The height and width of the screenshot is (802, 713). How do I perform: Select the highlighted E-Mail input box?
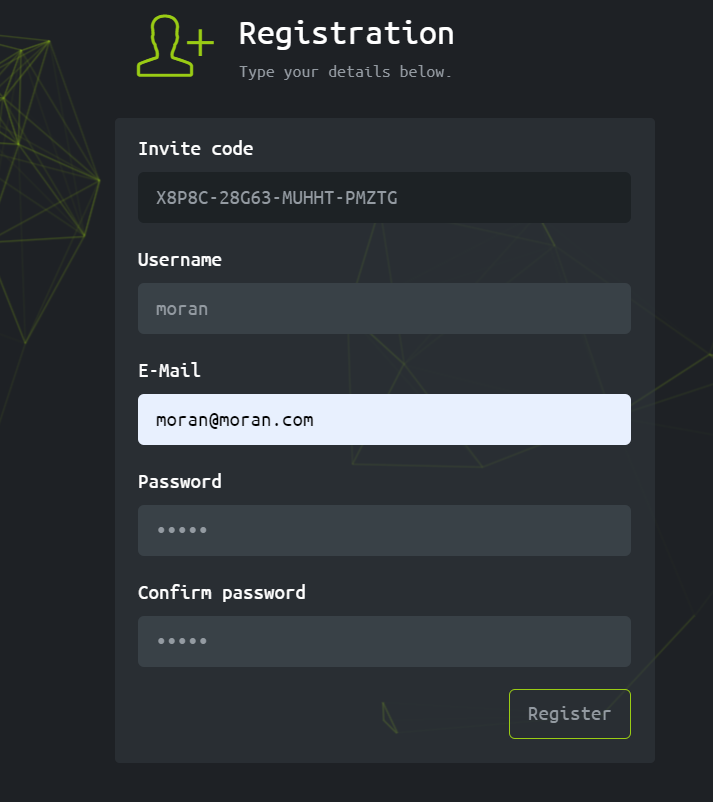[384, 420]
